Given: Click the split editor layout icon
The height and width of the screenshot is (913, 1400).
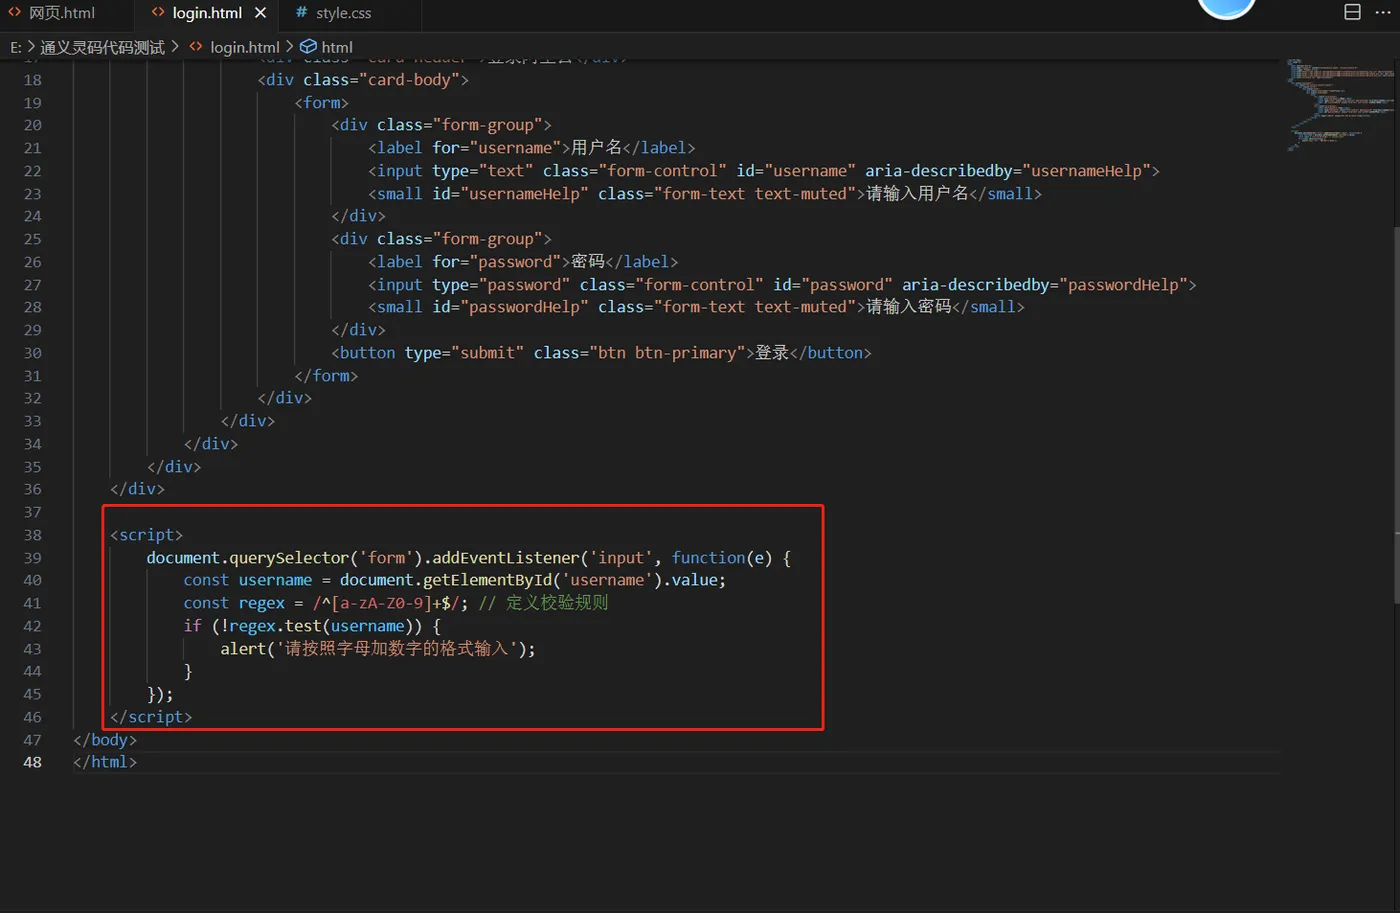Looking at the screenshot, I should coord(1352,12).
